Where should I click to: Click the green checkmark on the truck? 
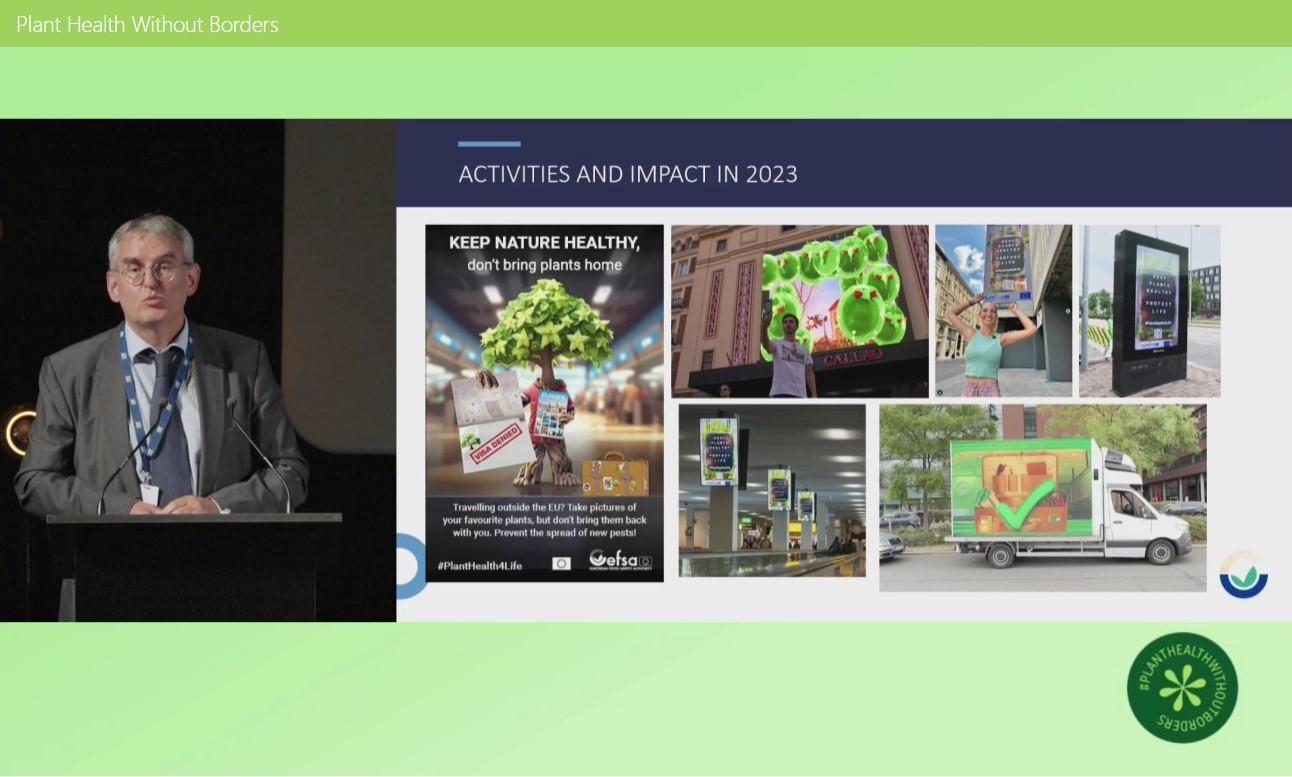point(1026,496)
